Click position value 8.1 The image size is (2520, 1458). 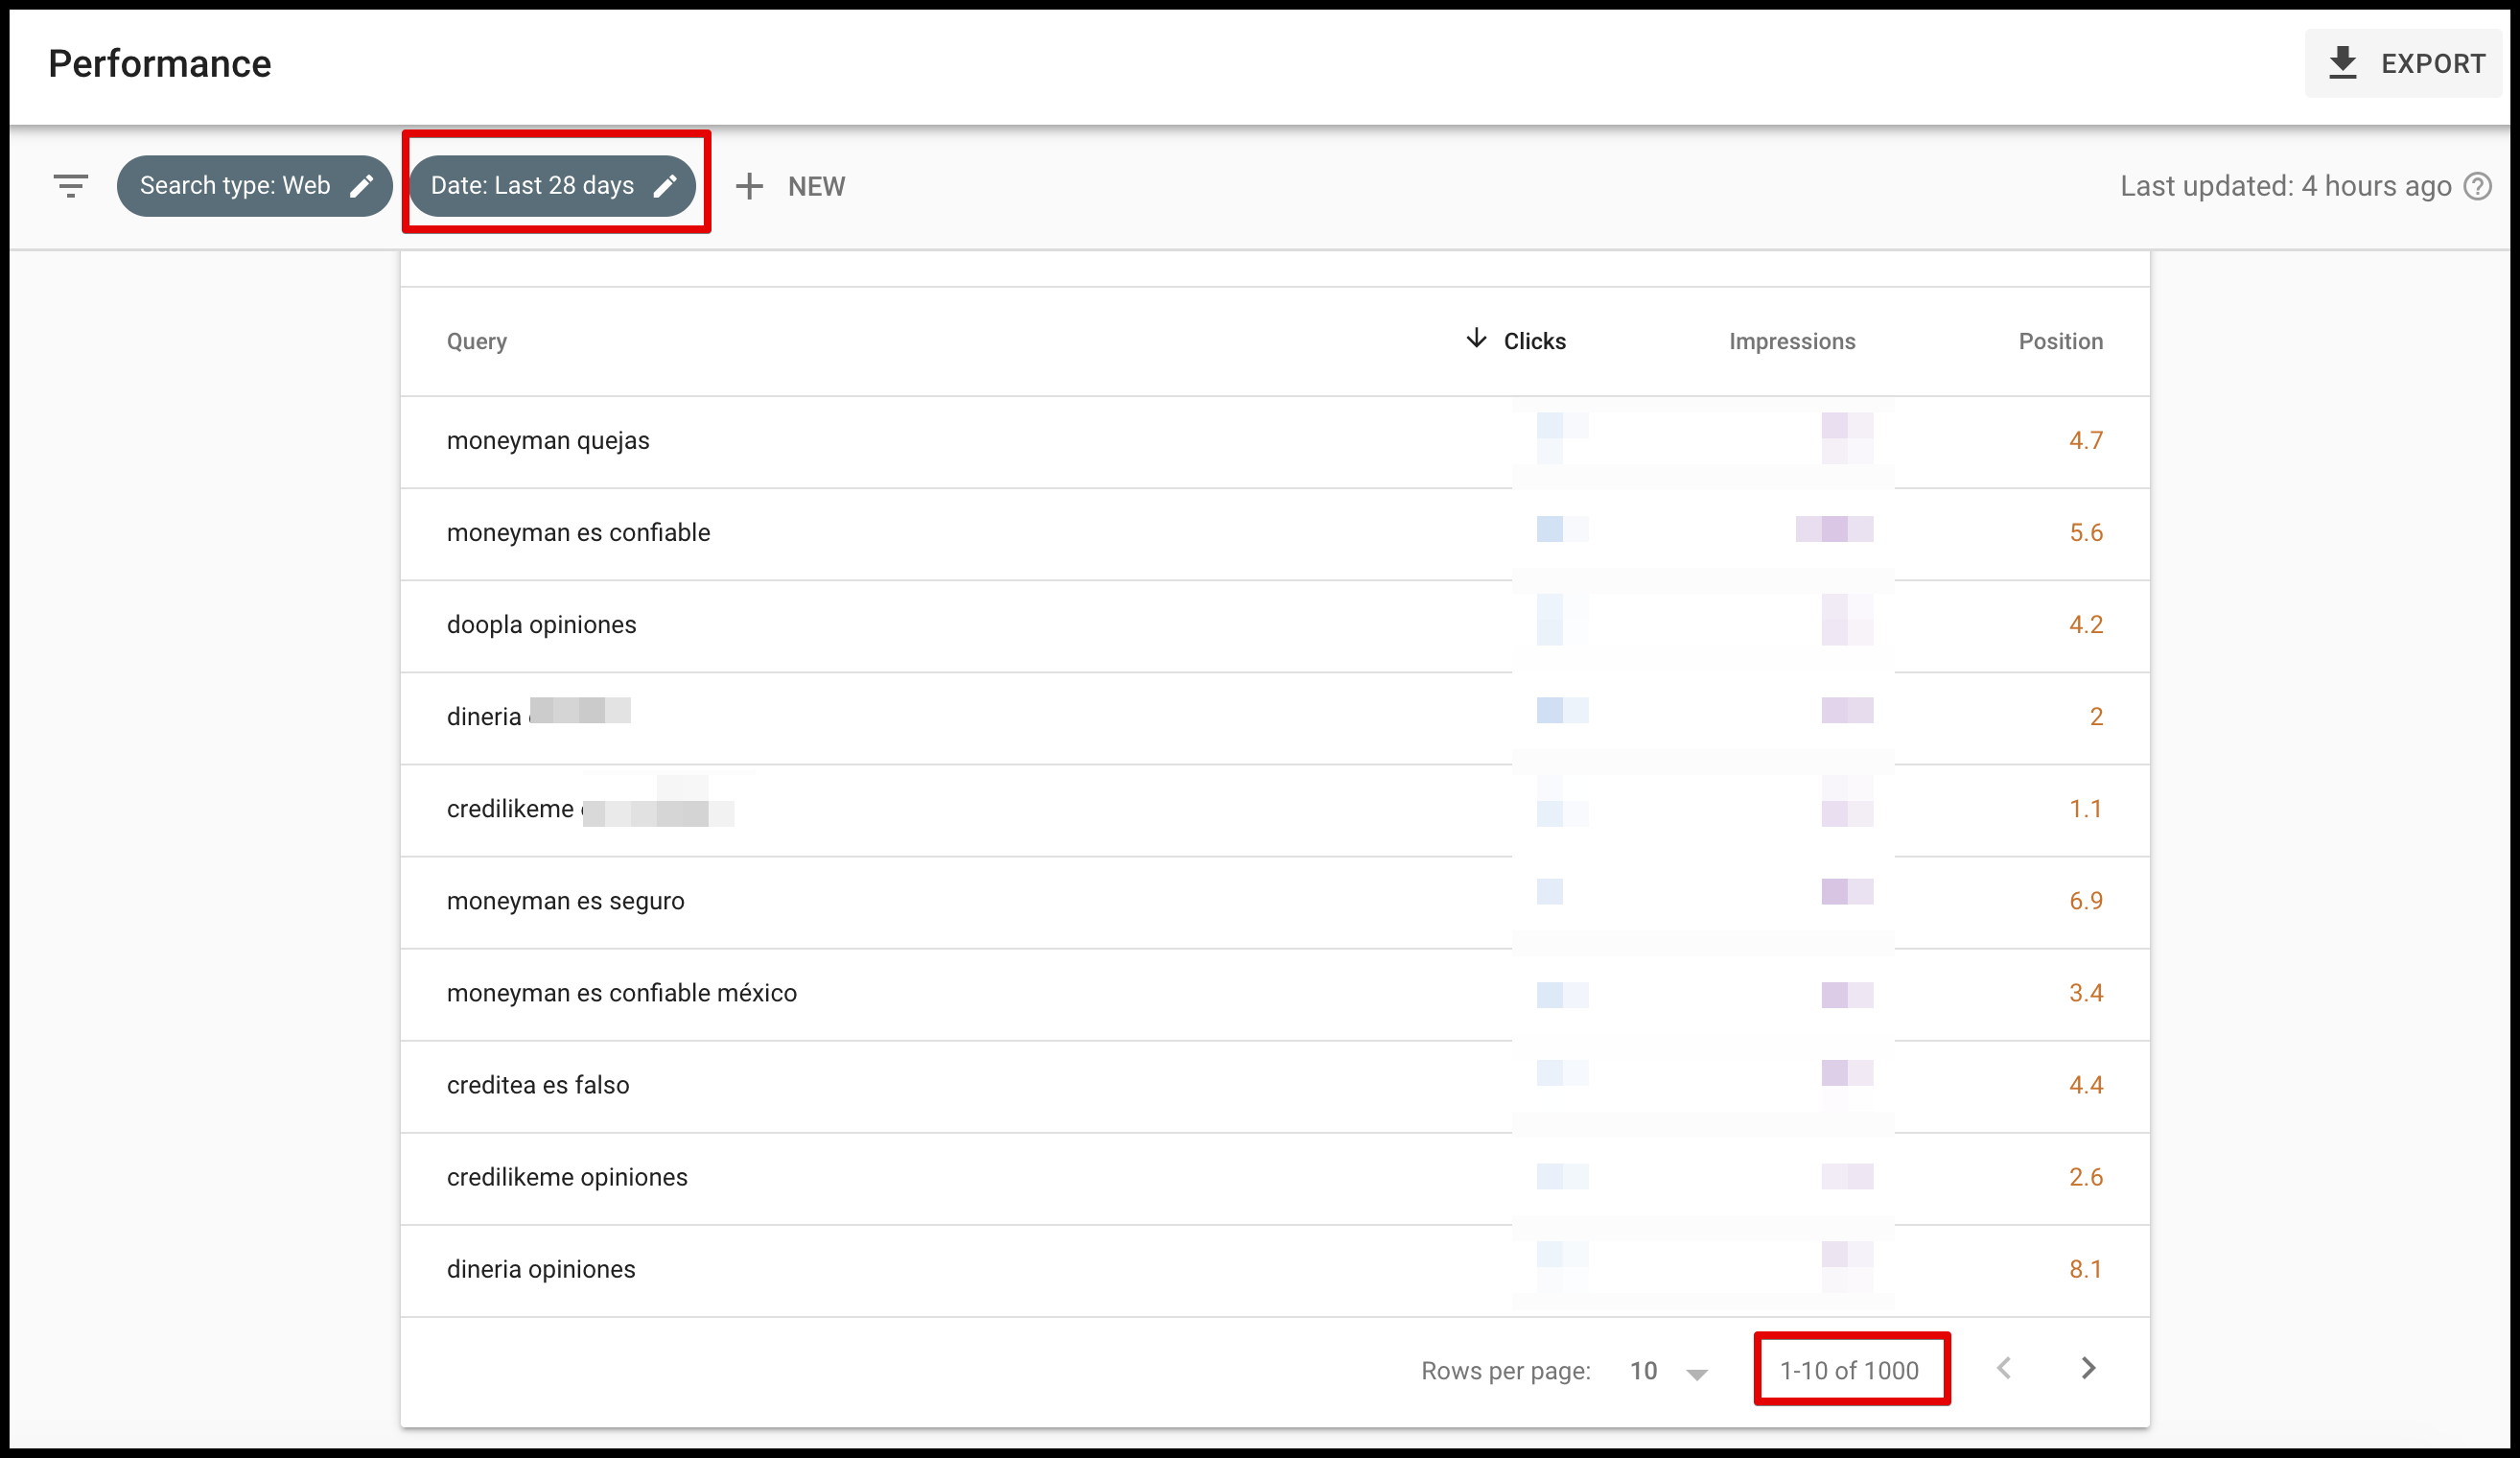[x=2086, y=1269]
